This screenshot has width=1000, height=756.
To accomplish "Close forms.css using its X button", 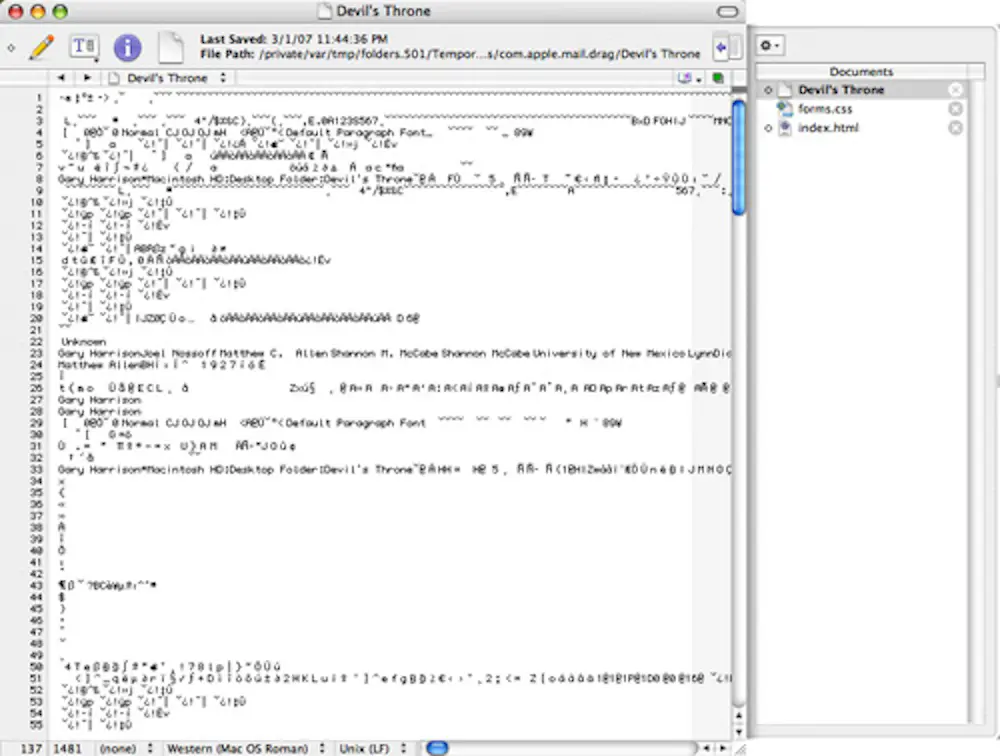I will click(x=955, y=108).
